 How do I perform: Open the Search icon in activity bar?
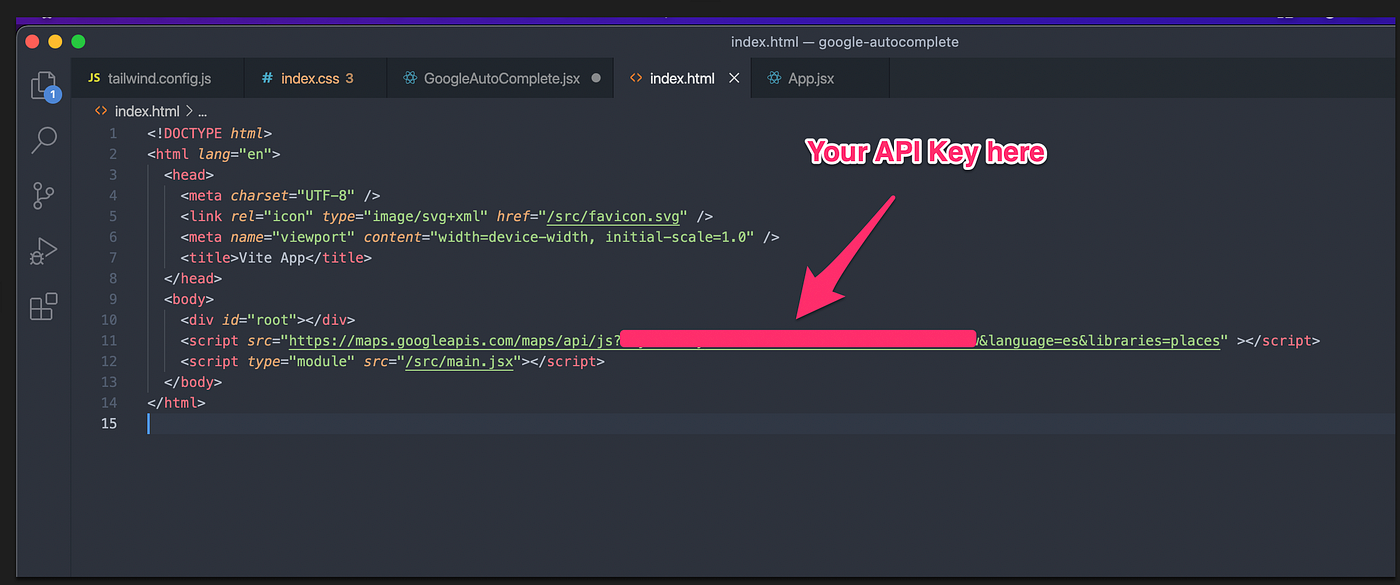[43, 140]
